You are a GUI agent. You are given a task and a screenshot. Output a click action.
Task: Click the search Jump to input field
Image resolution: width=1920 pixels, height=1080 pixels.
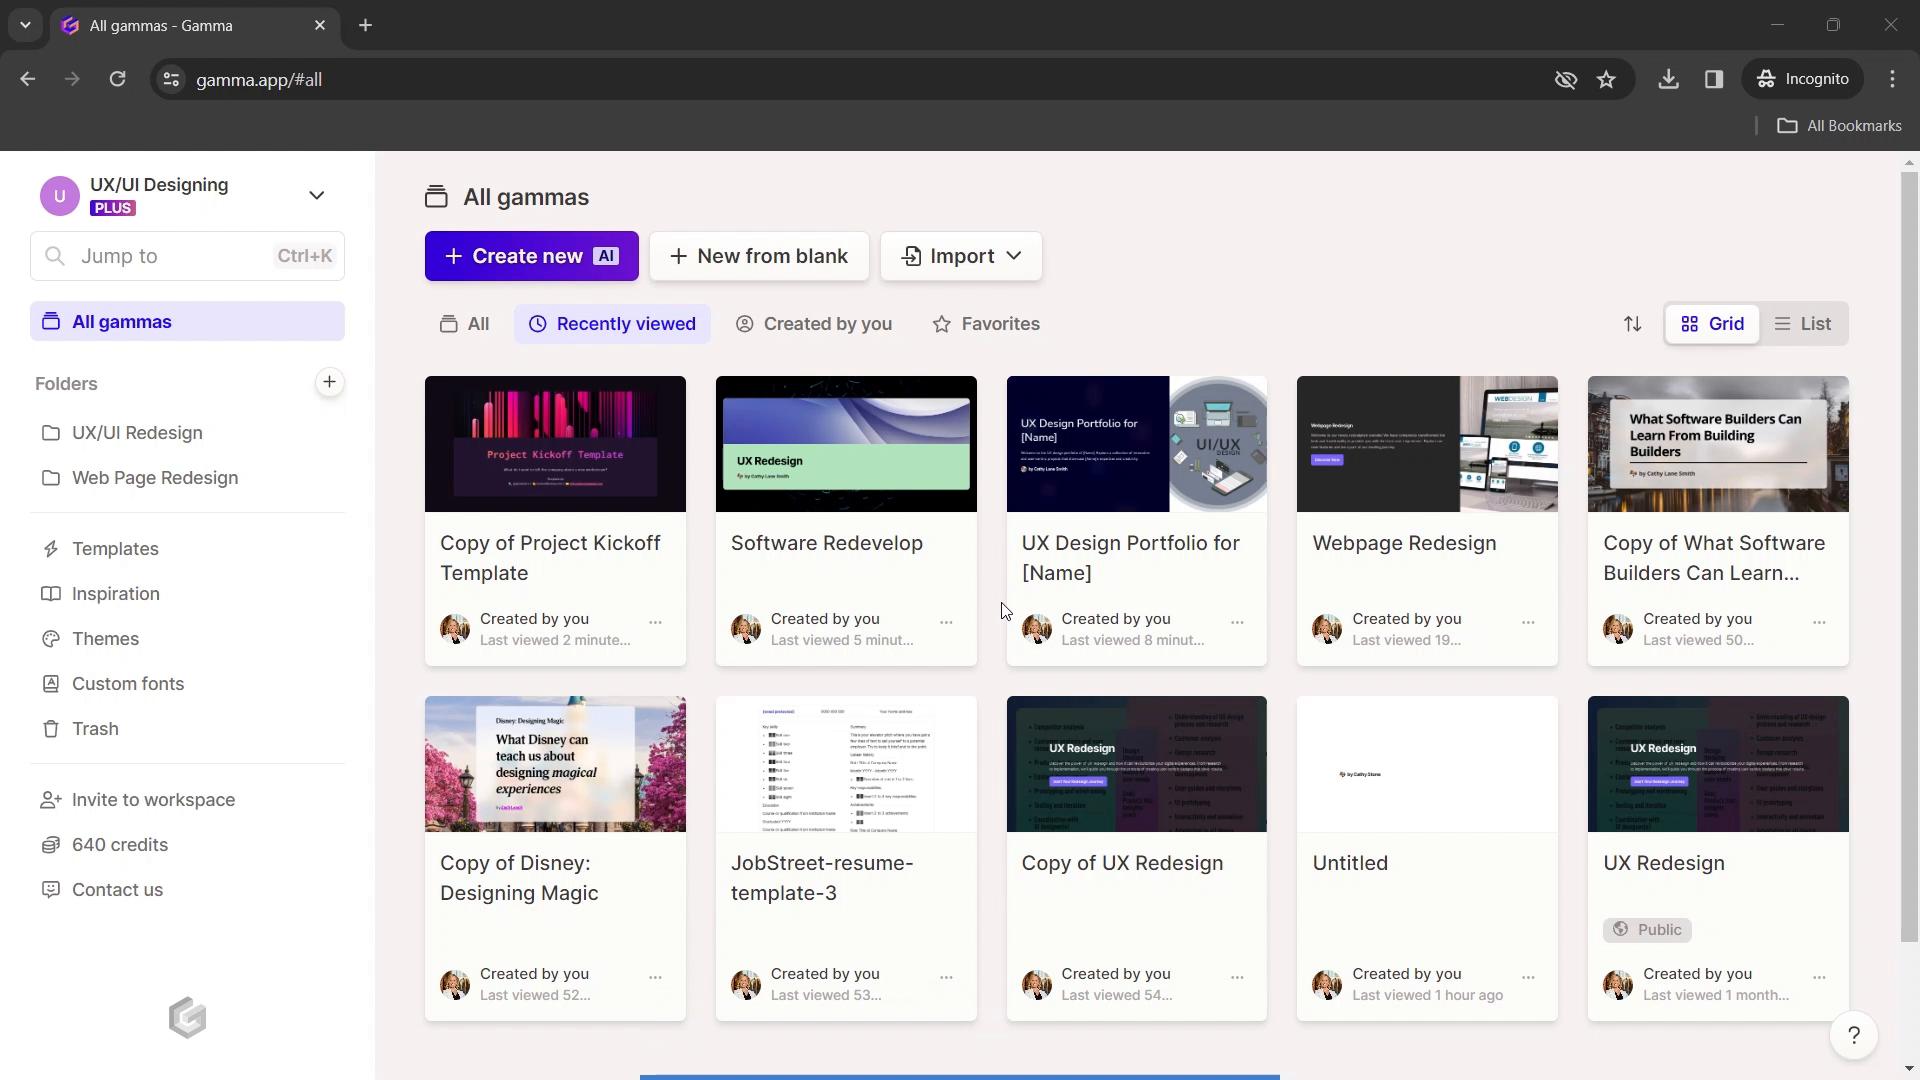point(187,255)
